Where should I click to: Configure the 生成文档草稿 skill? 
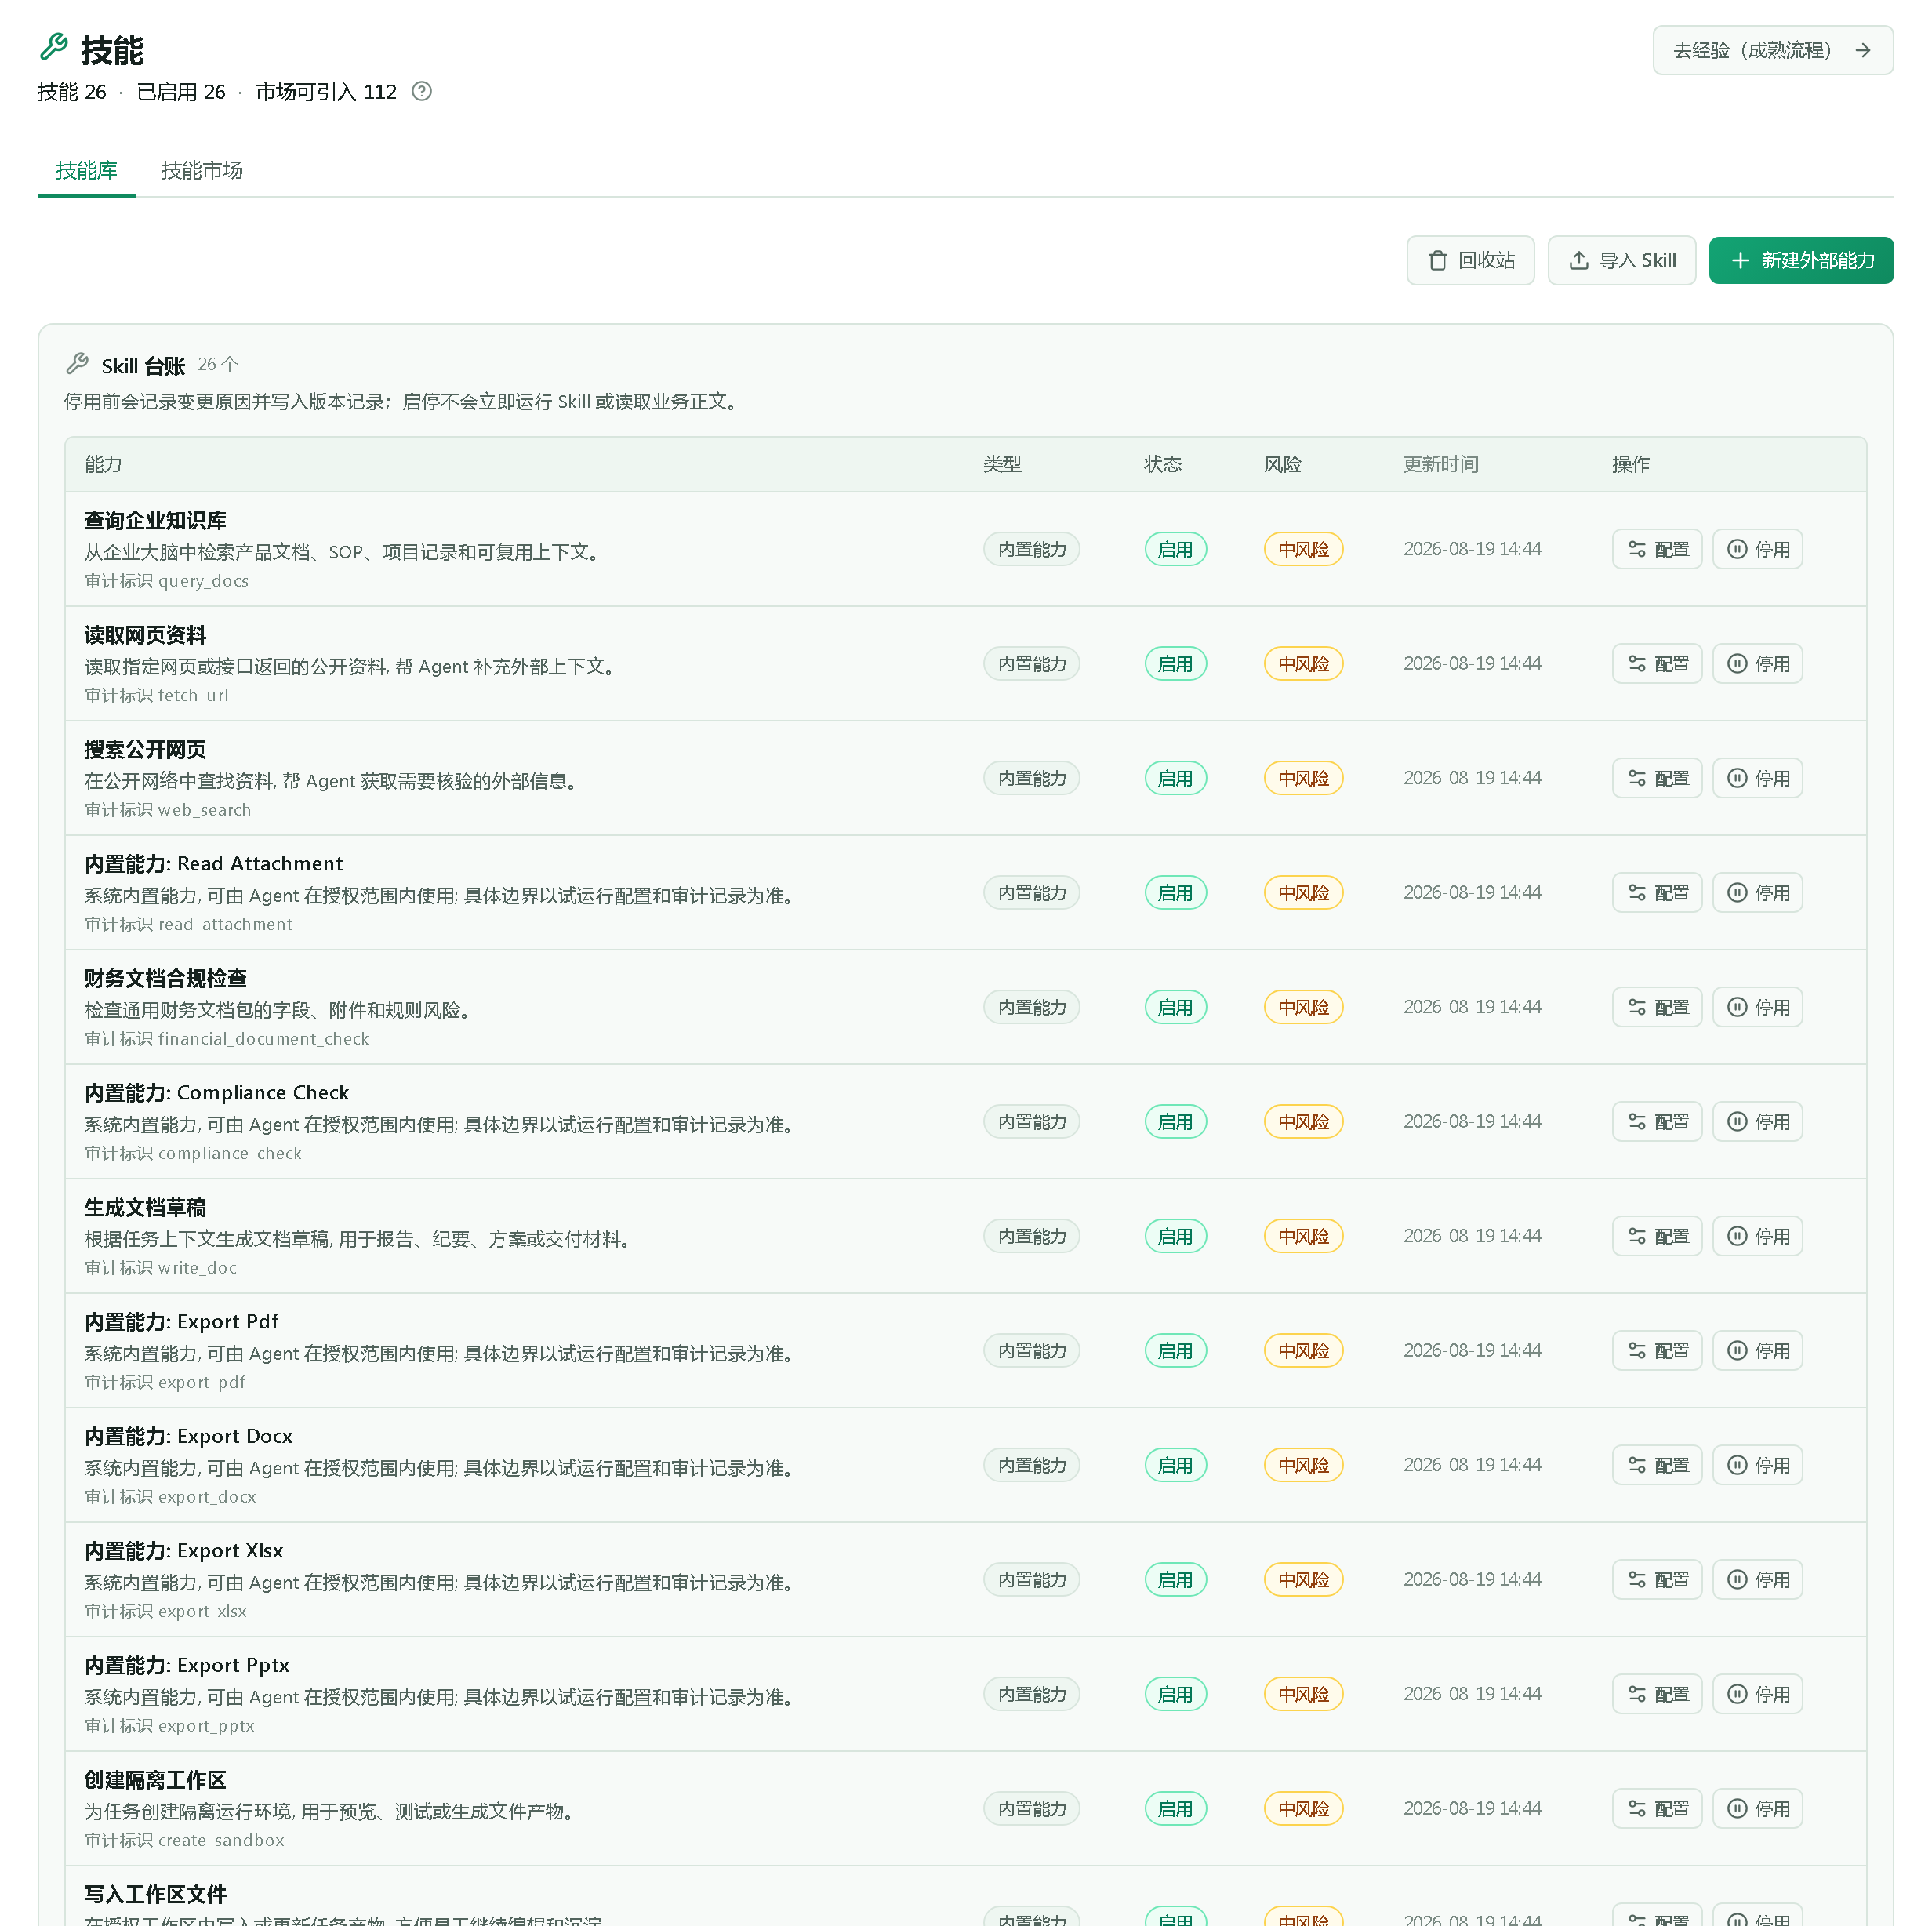(1657, 1236)
